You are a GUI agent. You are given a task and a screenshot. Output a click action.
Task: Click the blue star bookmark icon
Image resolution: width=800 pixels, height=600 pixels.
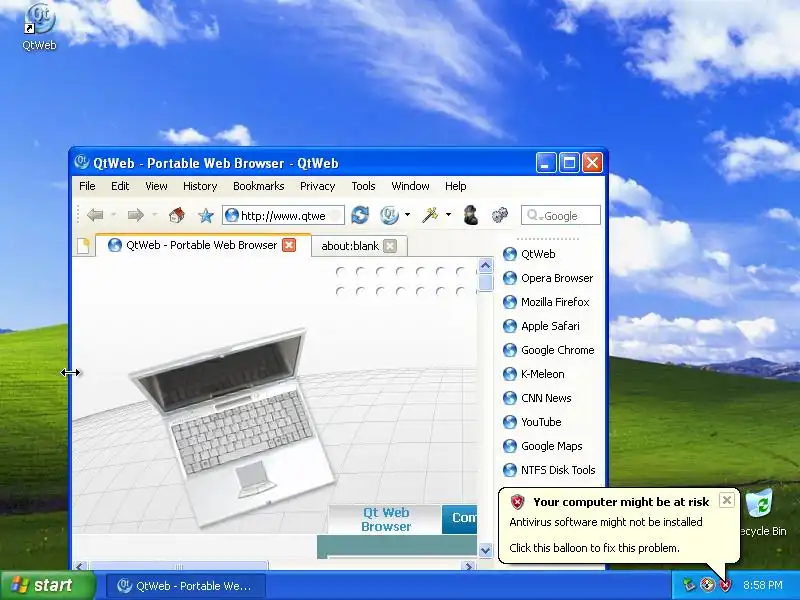tap(206, 215)
